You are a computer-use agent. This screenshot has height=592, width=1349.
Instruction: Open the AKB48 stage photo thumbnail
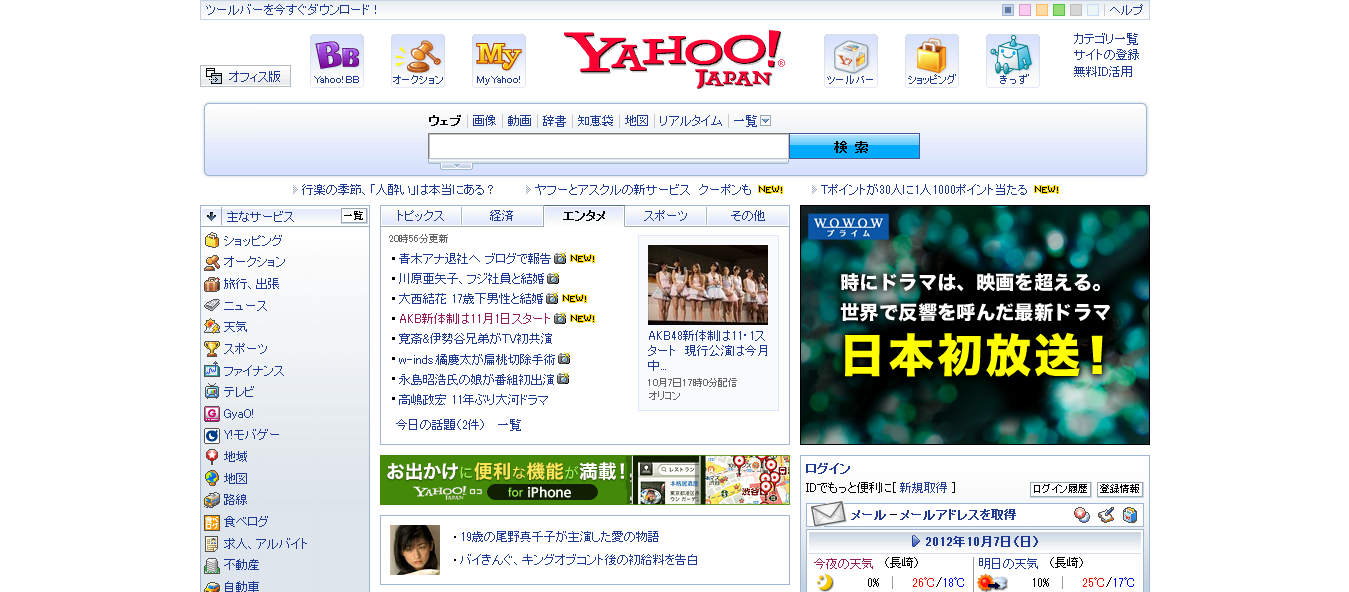[708, 285]
